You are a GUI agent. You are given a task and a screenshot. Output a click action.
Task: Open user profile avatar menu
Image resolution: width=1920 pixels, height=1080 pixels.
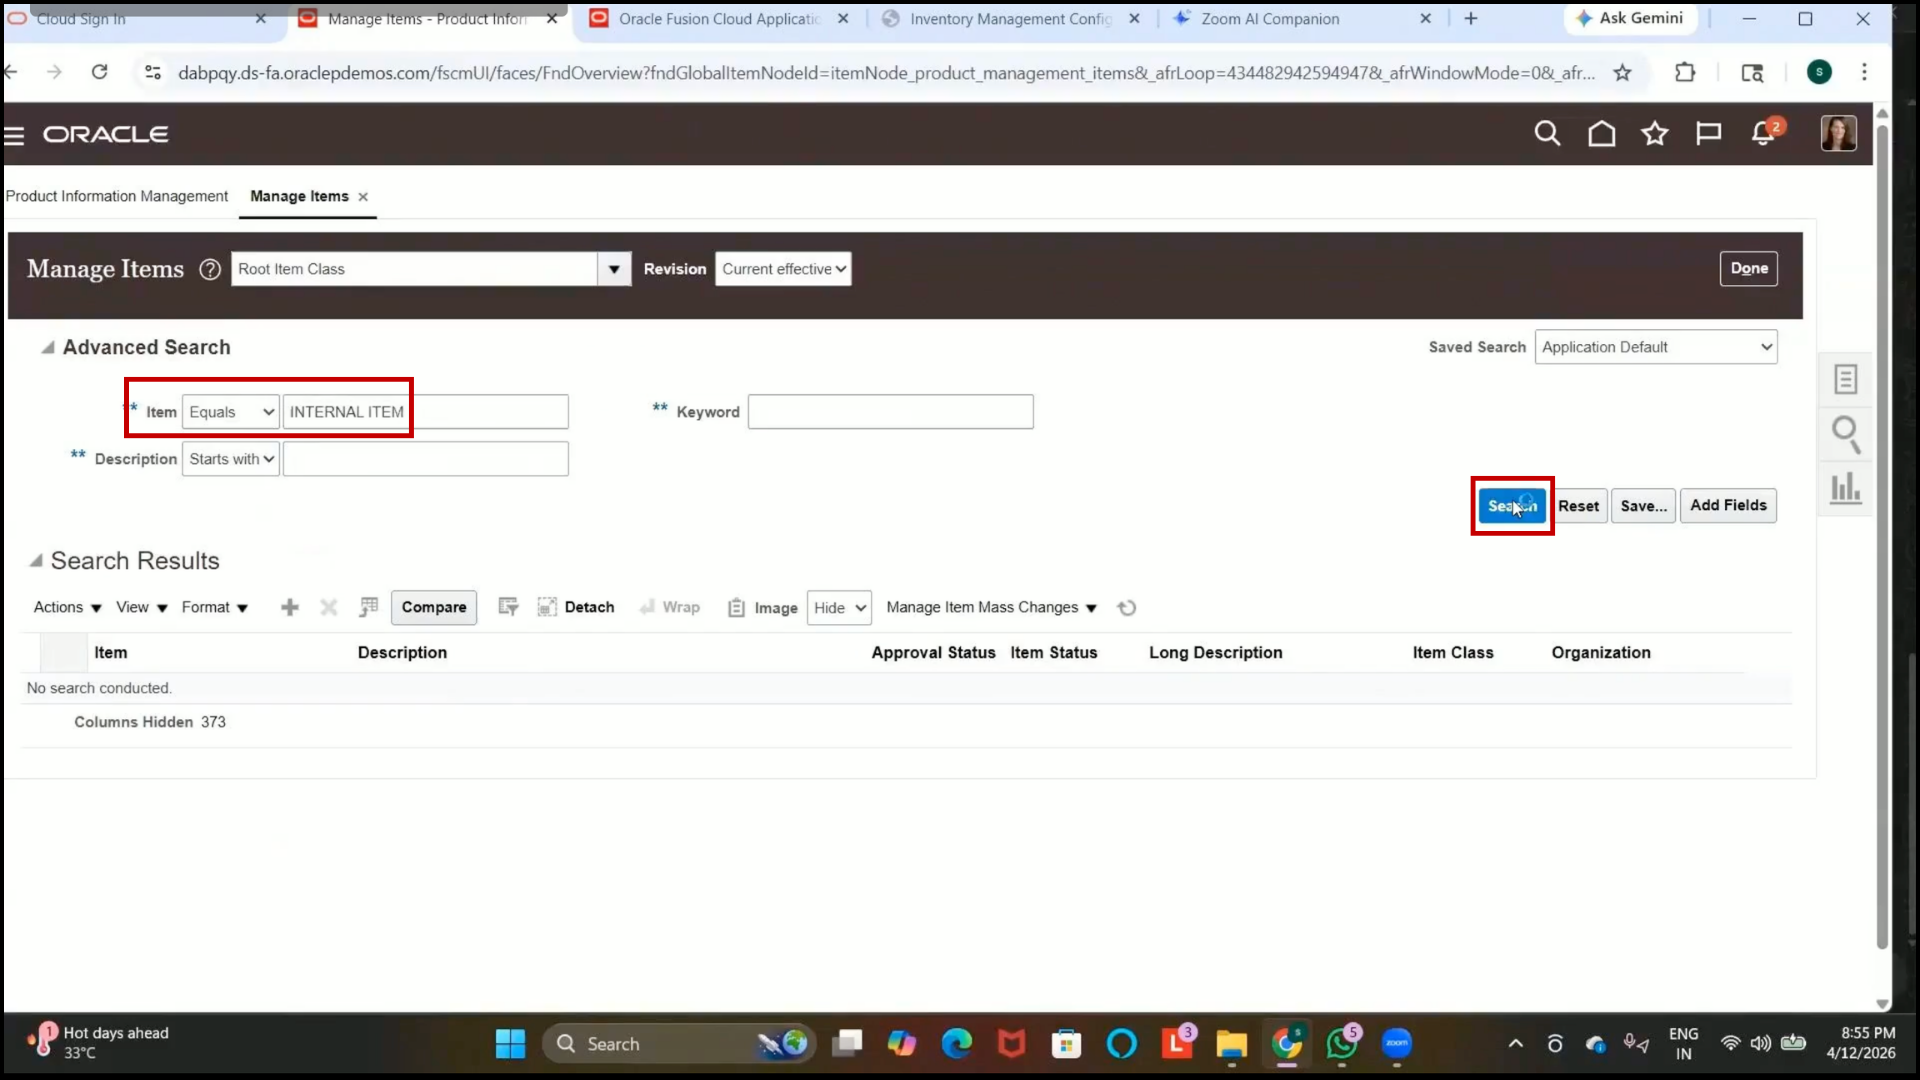tap(1838, 133)
